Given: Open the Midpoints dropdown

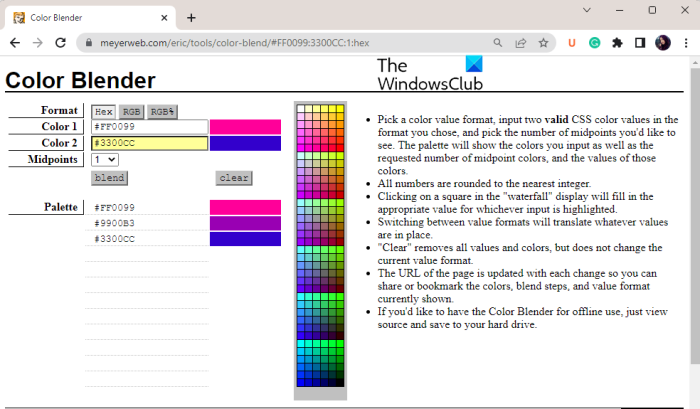Looking at the screenshot, I should click(105, 159).
